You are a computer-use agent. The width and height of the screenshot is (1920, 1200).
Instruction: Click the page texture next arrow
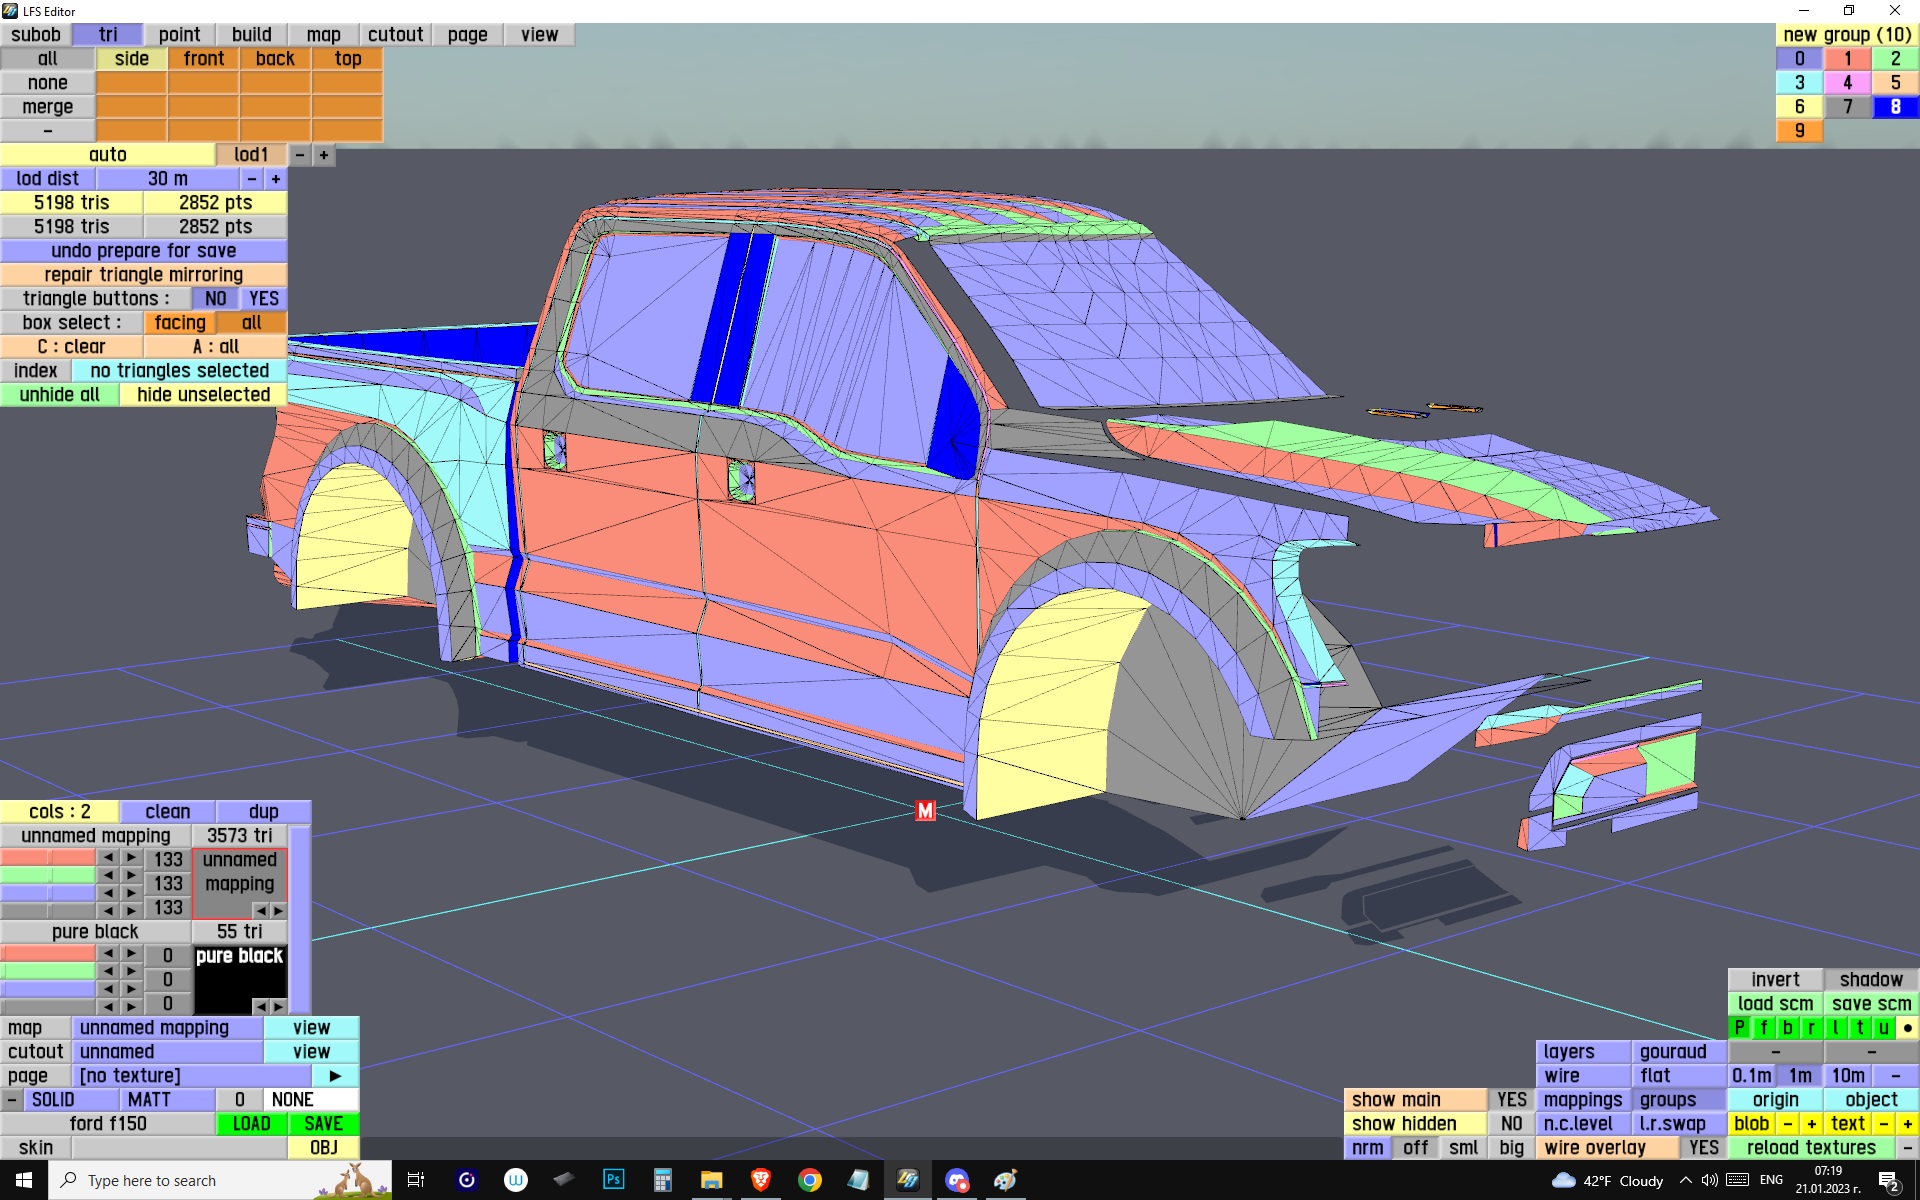point(335,1075)
